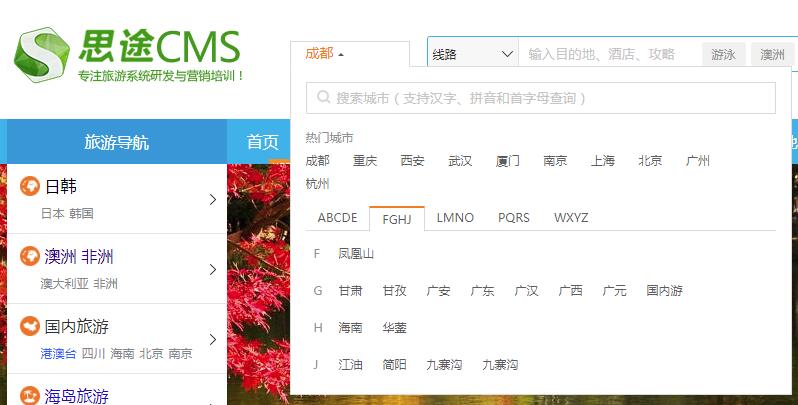Collapse the 成都 city selector dropdown
Viewport: 798px width, 405px height.
pyautogui.click(x=325, y=54)
